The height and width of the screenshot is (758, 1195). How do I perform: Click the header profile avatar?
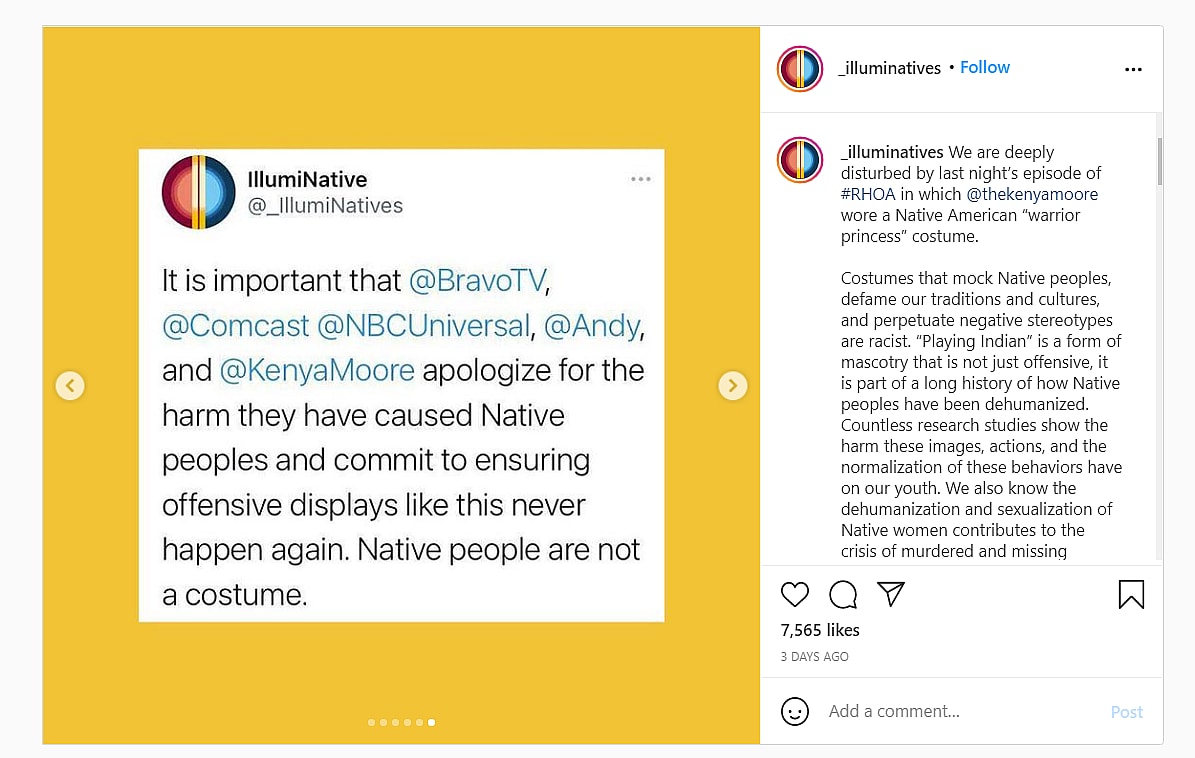coord(800,69)
